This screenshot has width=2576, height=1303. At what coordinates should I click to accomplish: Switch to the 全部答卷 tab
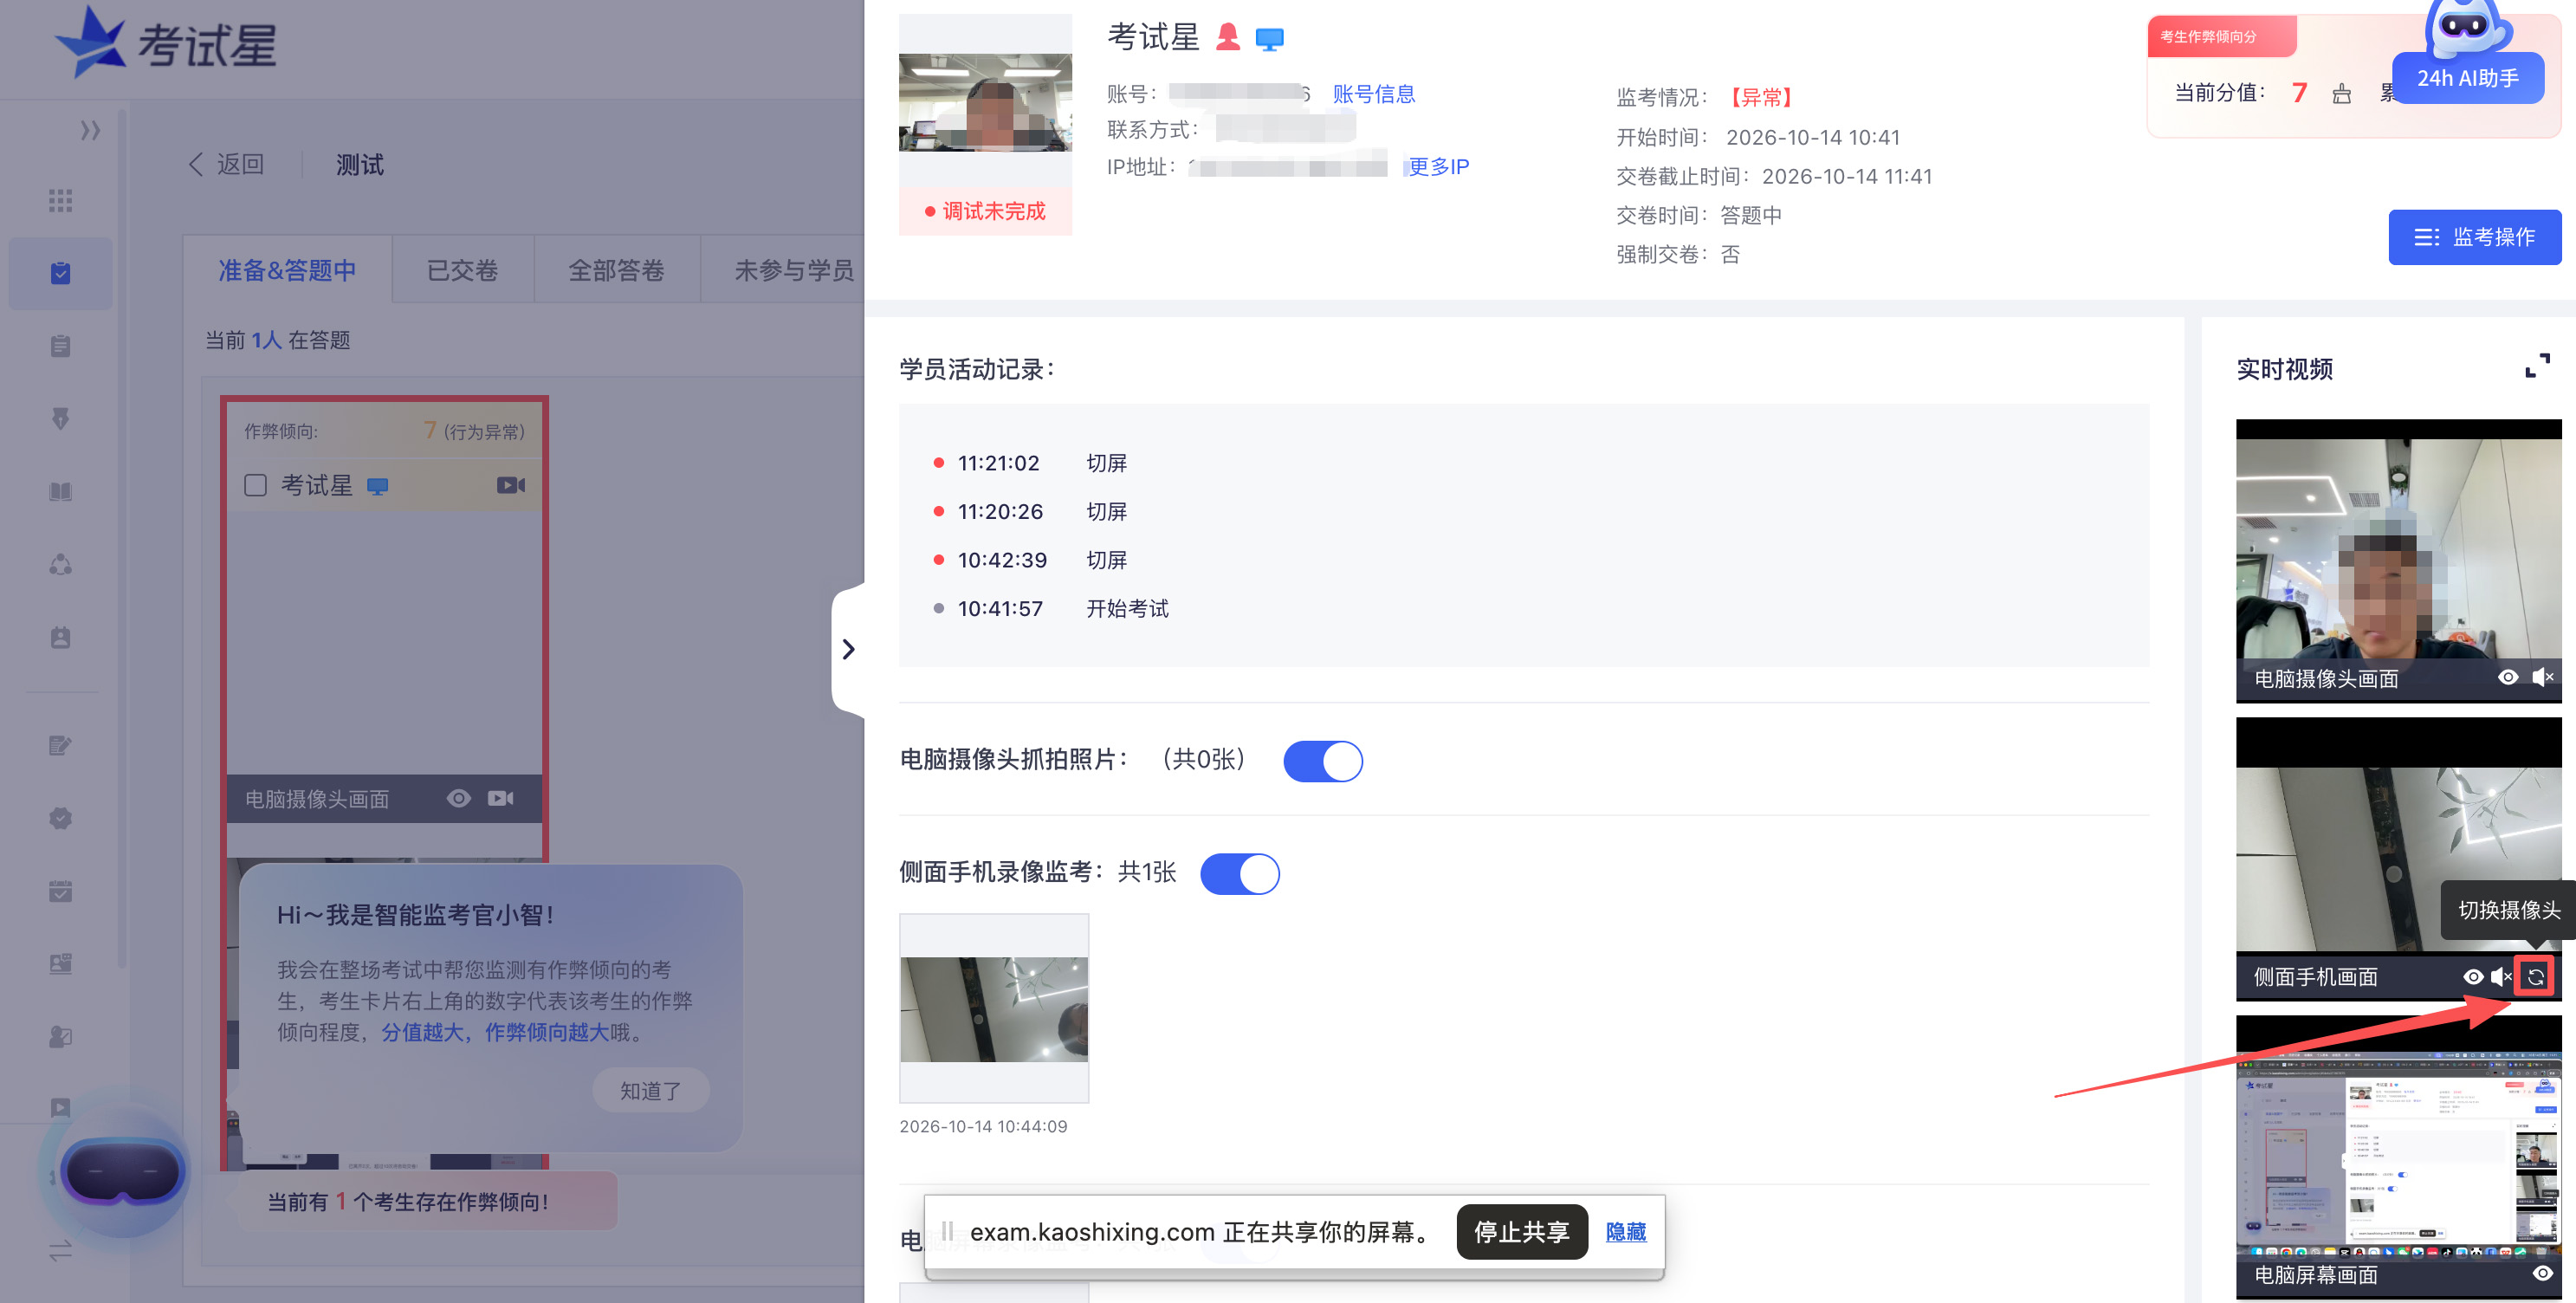pos(616,270)
